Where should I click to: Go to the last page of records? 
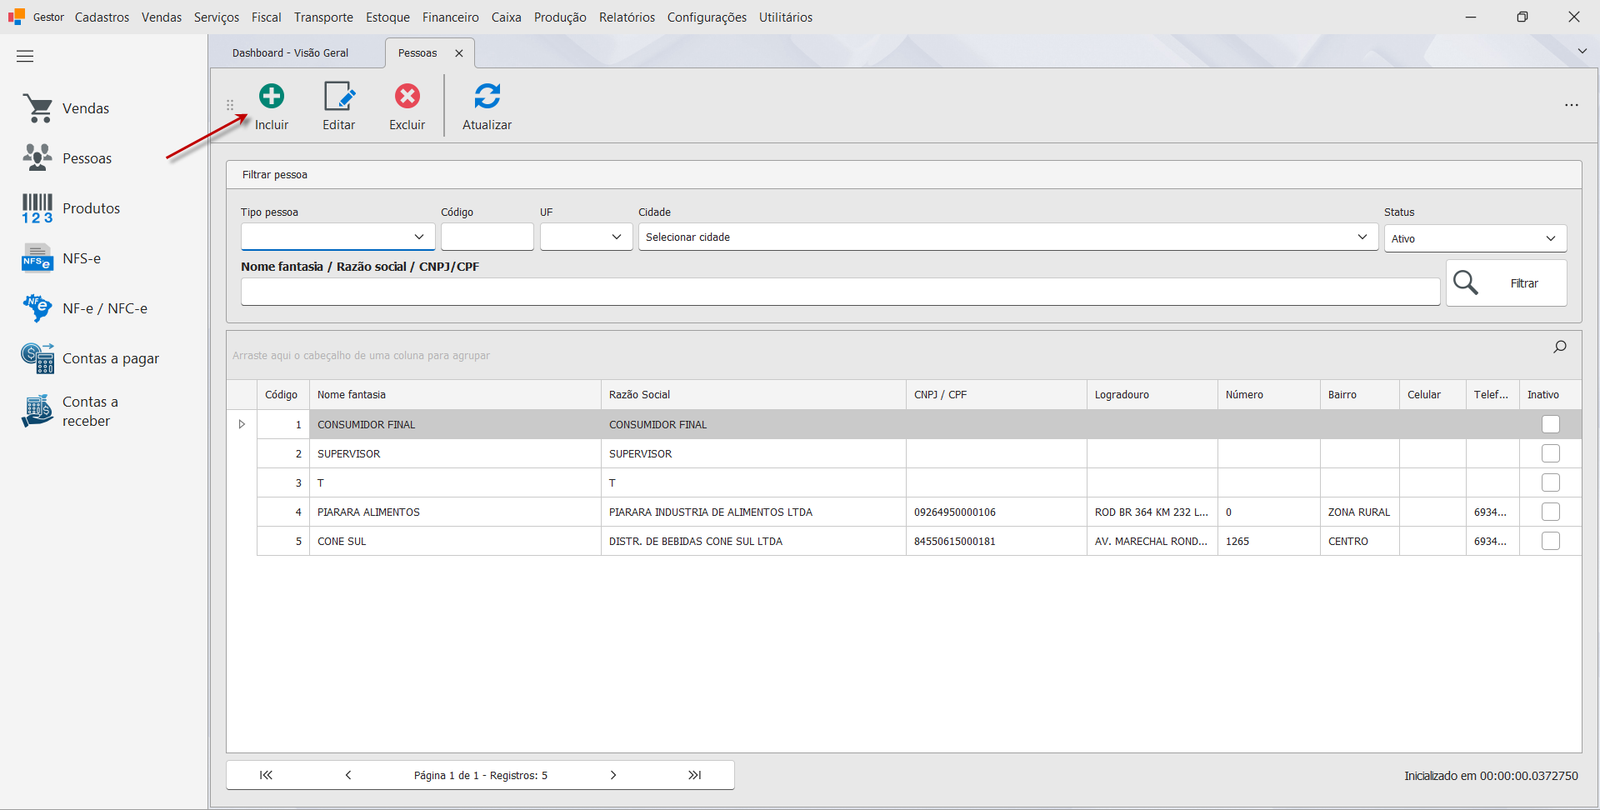coord(695,775)
